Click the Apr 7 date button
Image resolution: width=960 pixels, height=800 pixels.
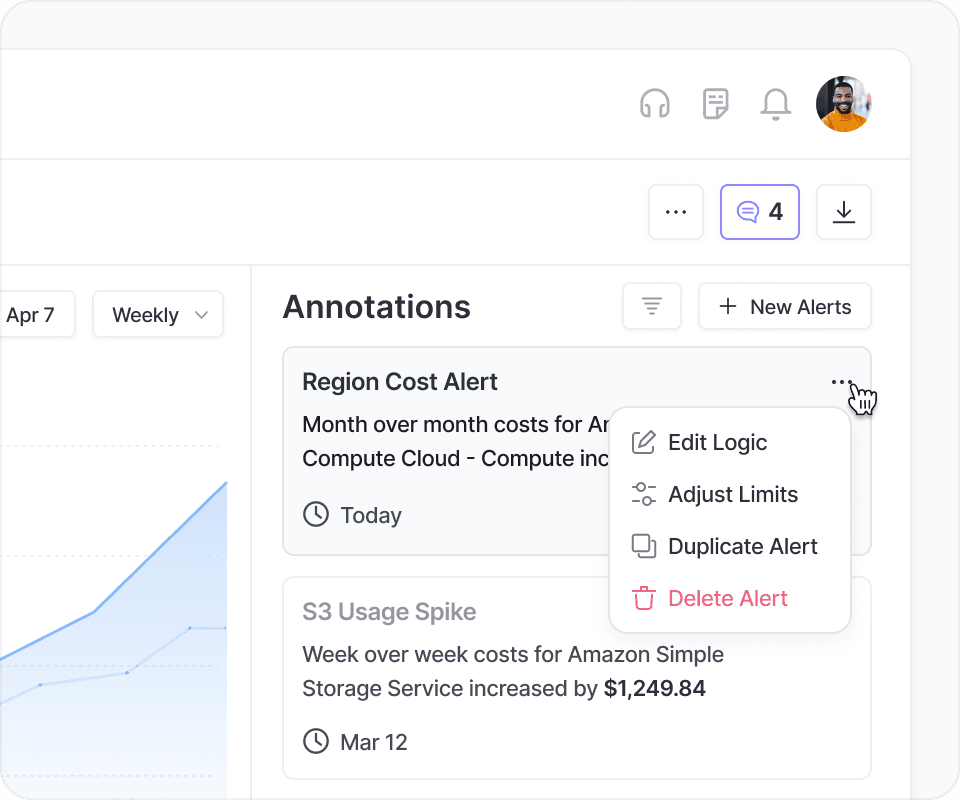pos(30,315)
